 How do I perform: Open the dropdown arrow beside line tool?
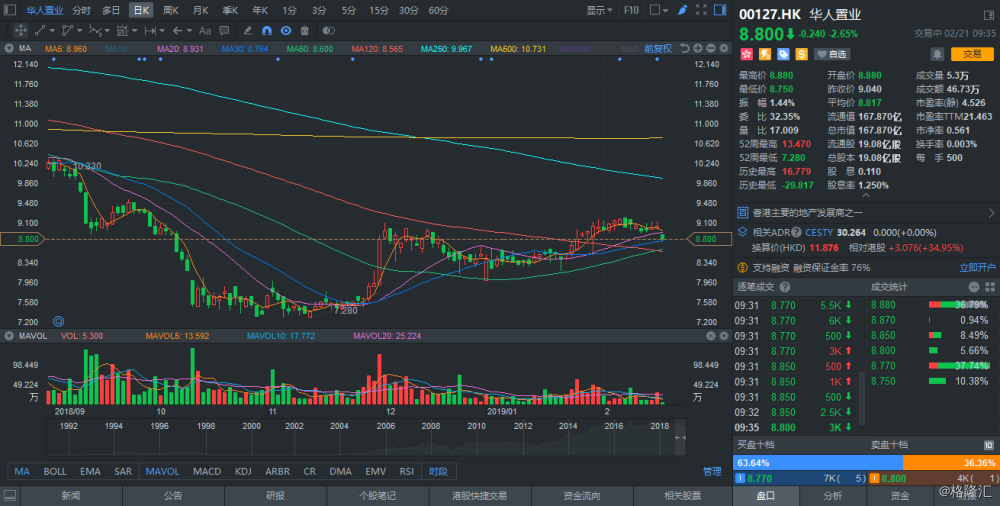(x=52, y=30)
